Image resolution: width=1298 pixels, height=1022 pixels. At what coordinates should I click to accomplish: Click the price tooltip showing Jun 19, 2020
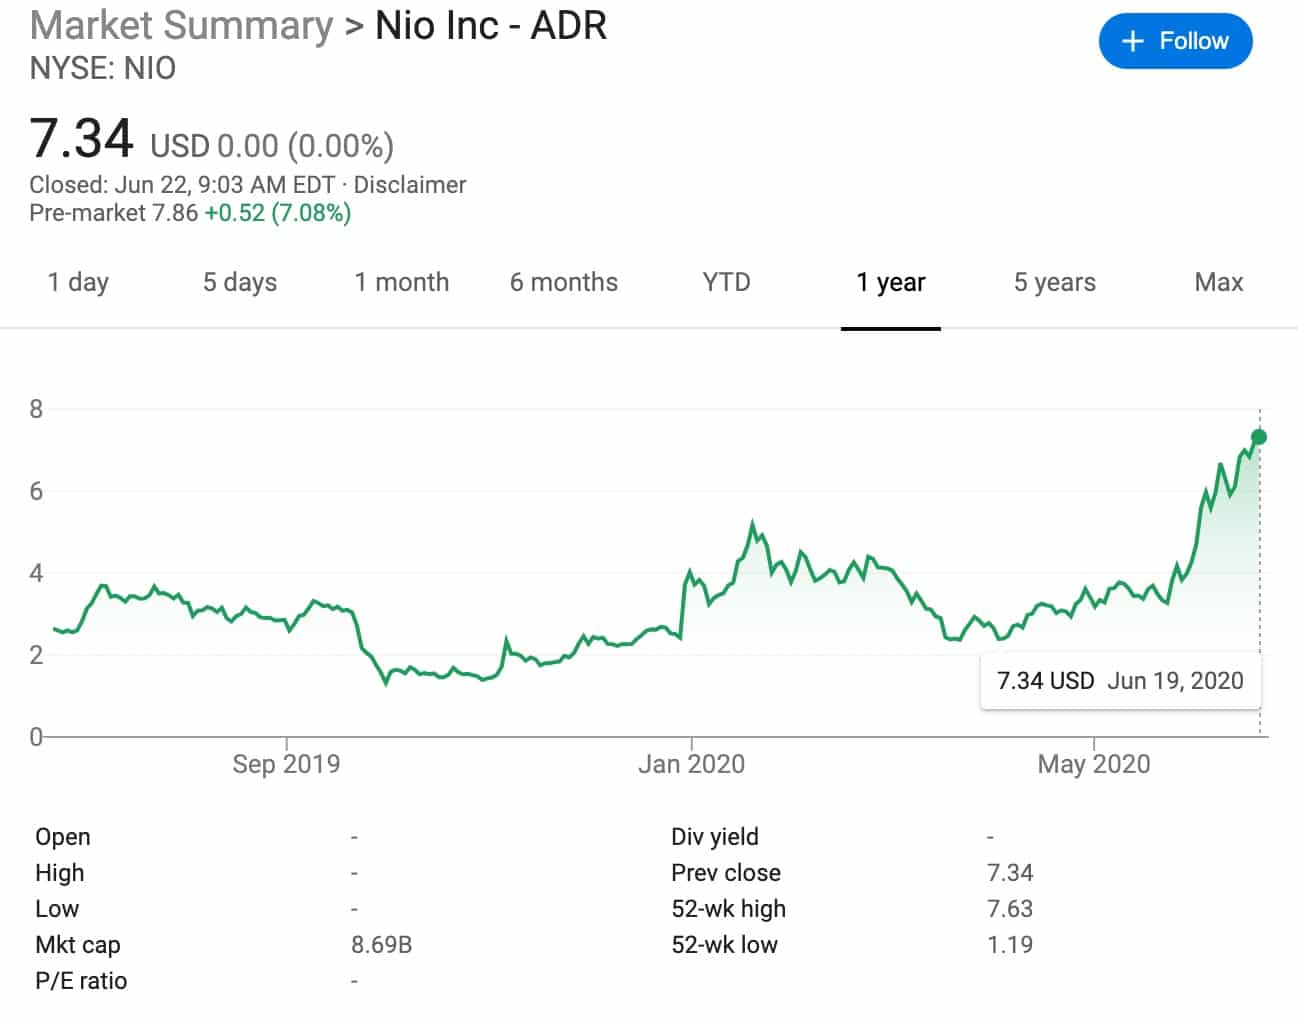tap(1119, 681)
